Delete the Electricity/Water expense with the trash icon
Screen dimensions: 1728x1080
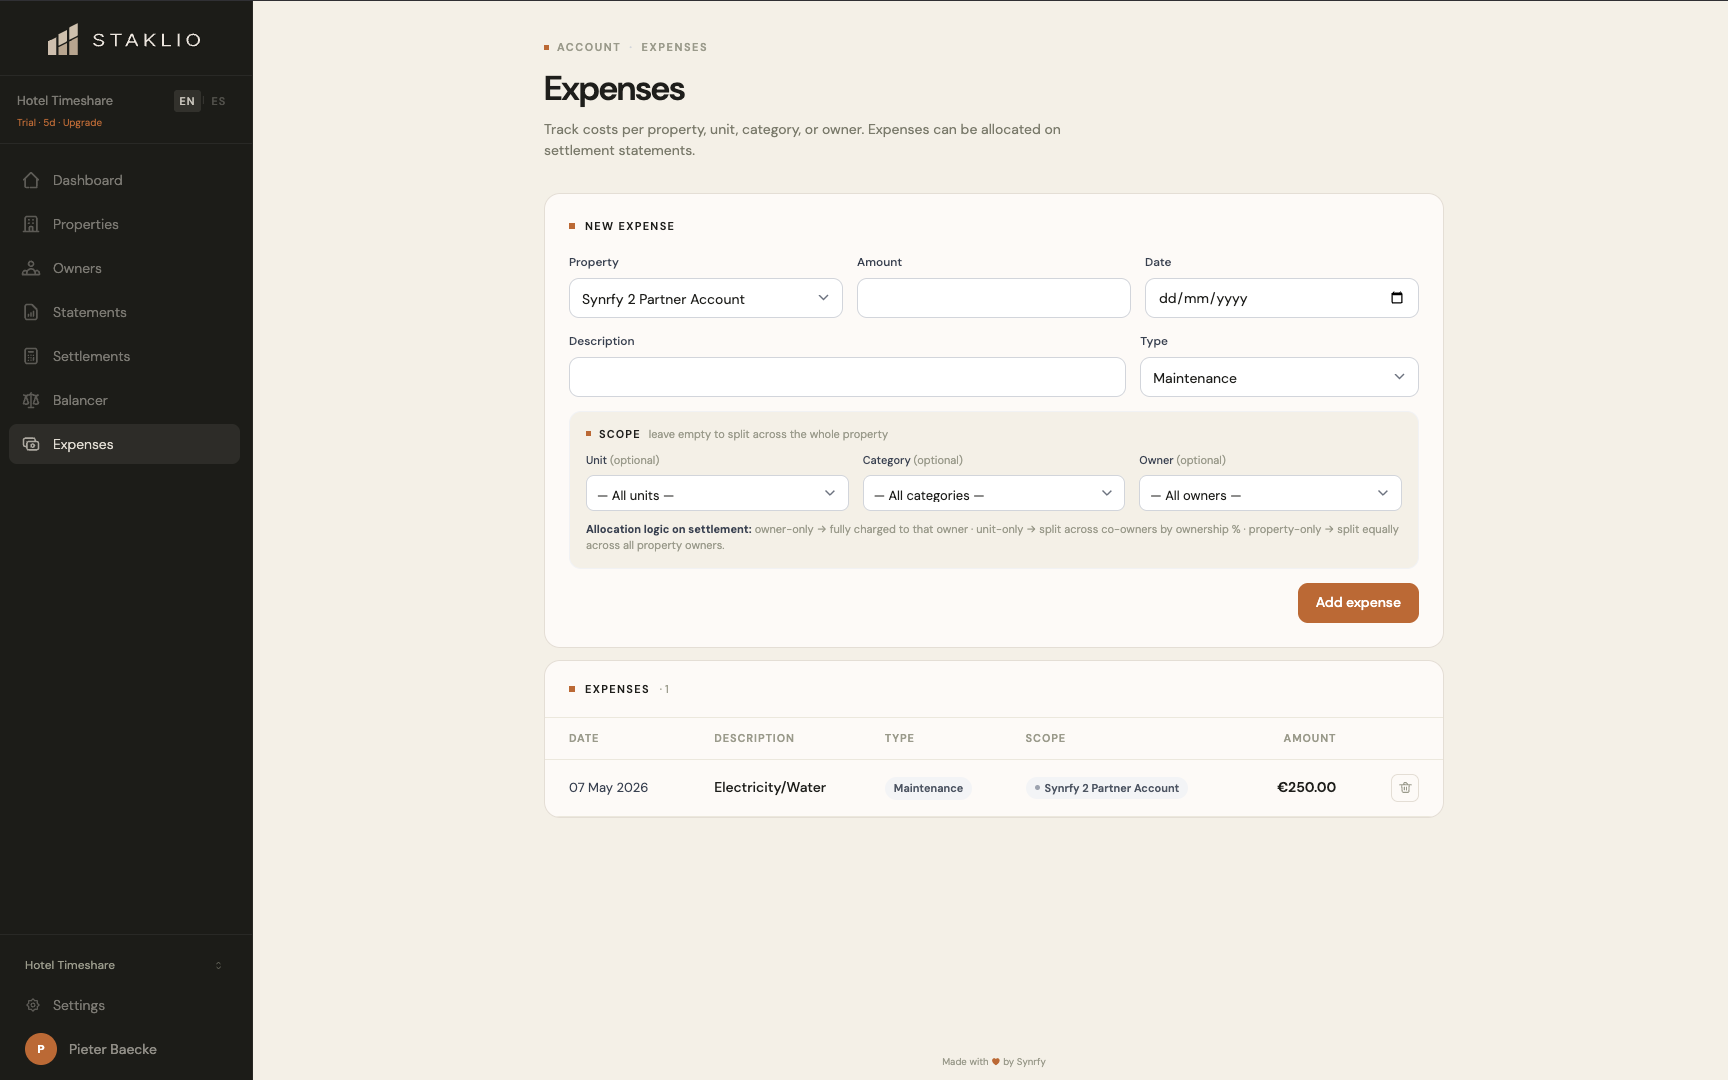click(1405, 788)
